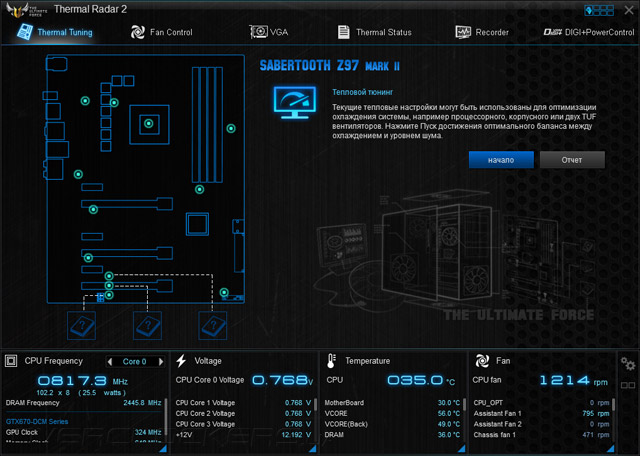Open the DIGI+PowerControl tab
Screen dimensions: 640x456
589,32
